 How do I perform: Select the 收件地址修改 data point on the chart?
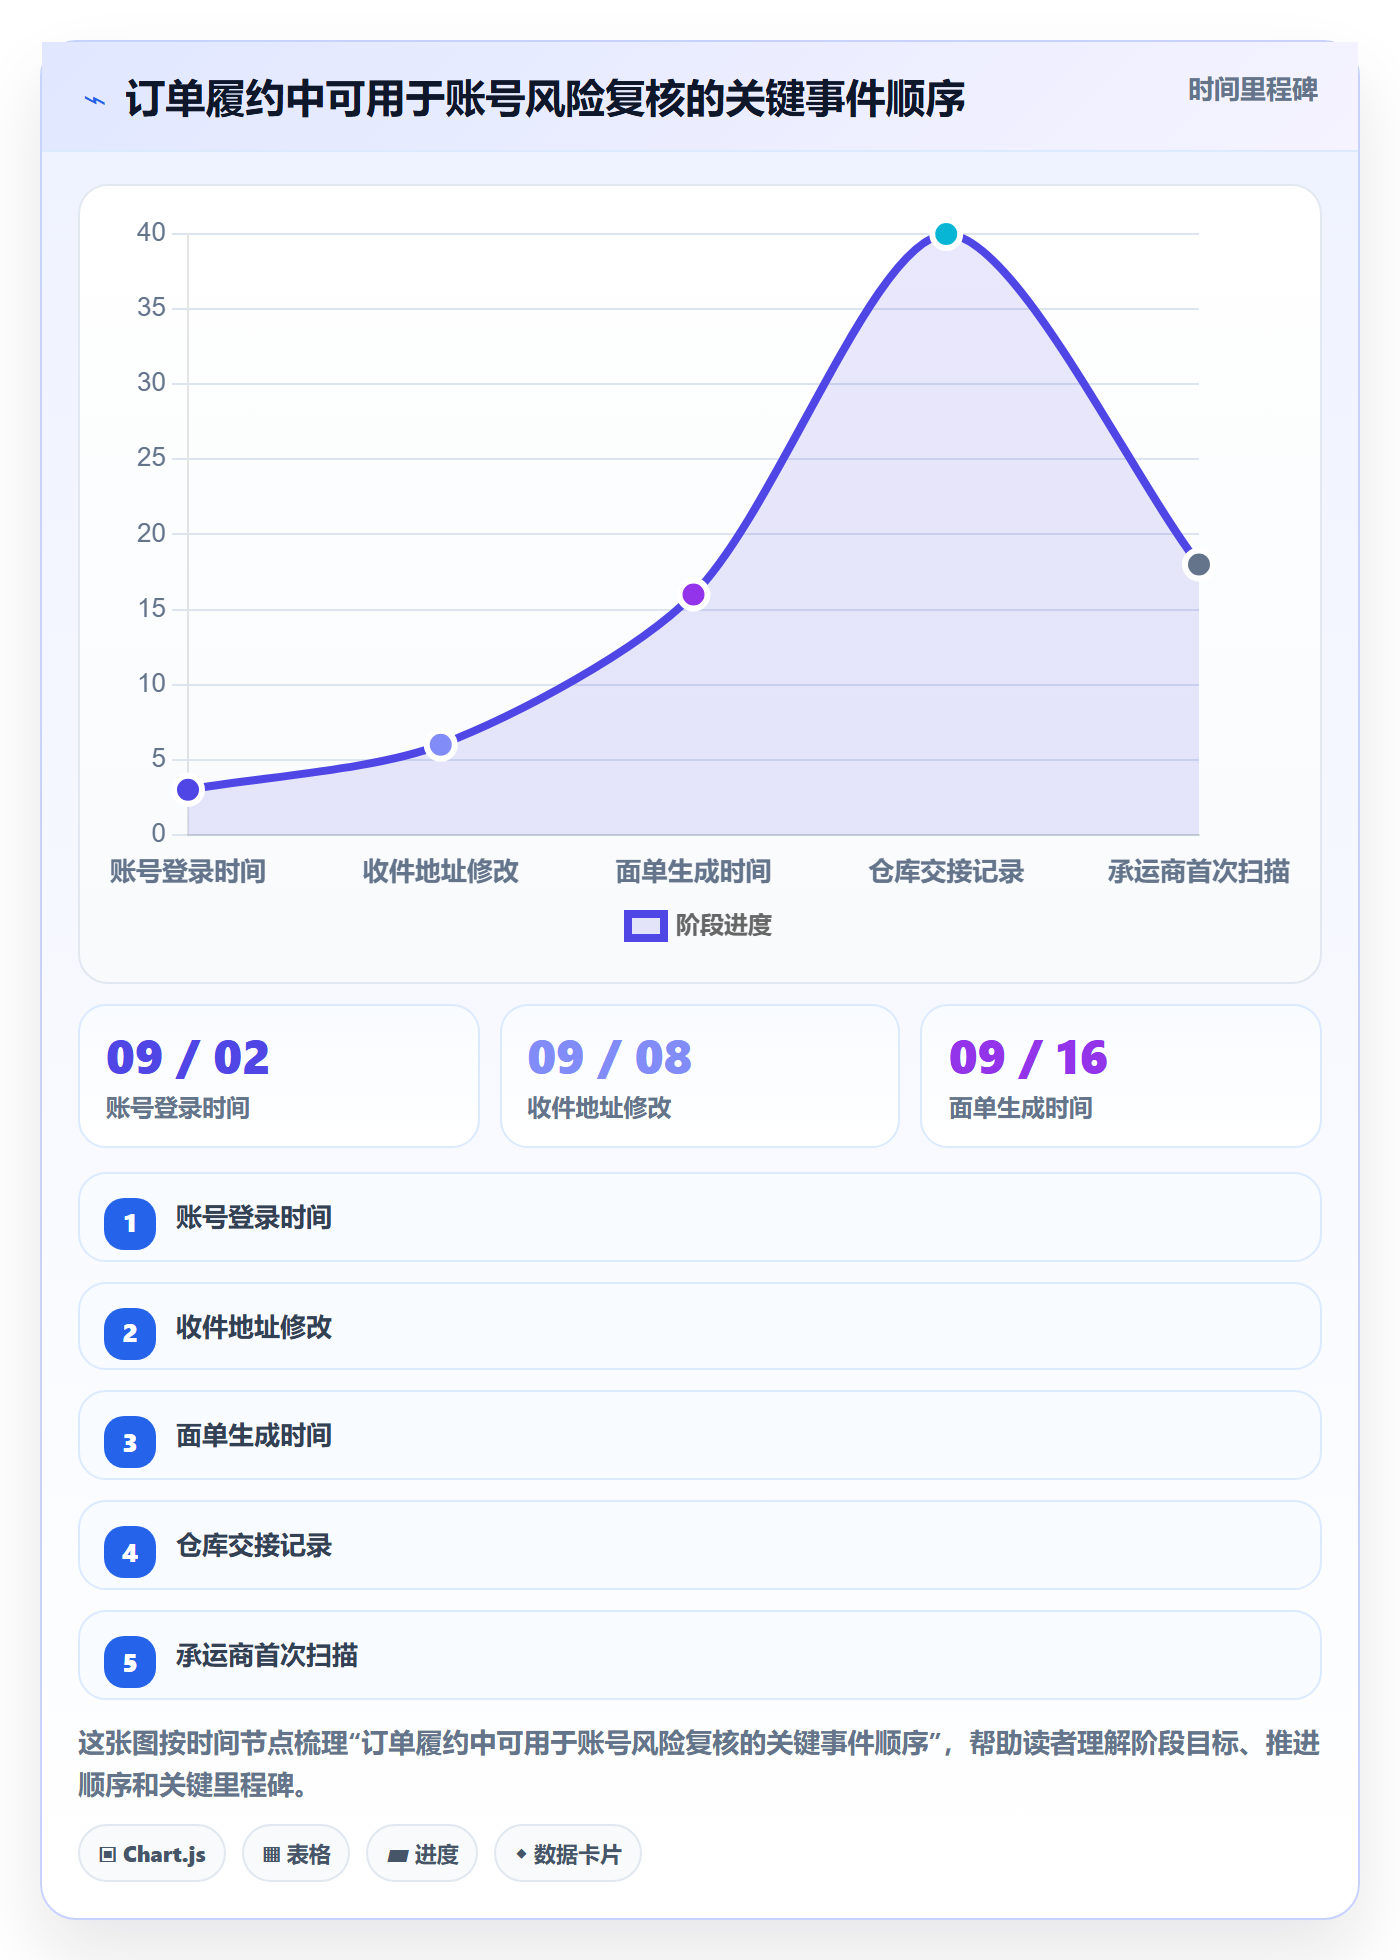pyautogui.click(x=441, y=745)
